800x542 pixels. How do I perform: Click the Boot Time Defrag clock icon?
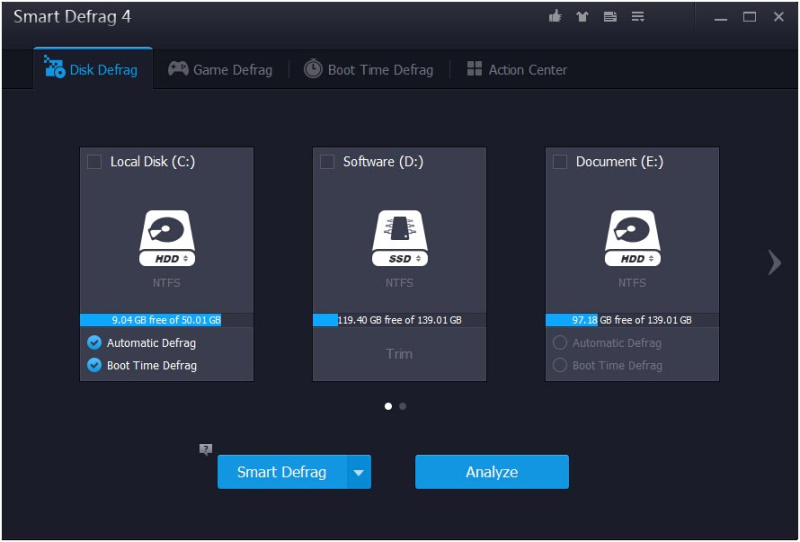pos(313,68)
